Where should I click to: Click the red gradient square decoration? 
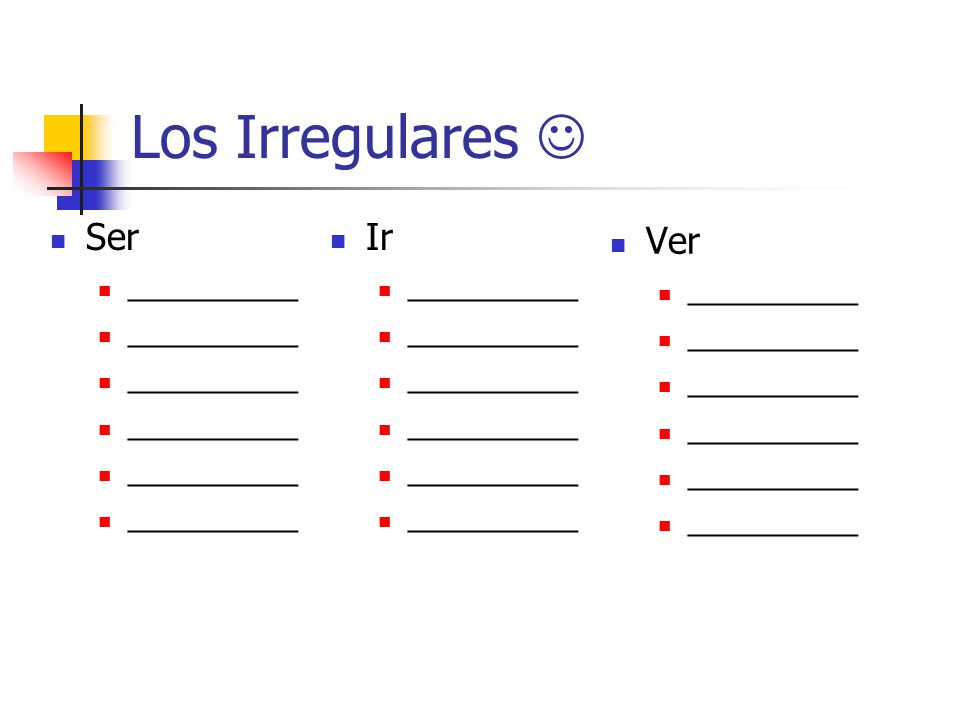42,173
